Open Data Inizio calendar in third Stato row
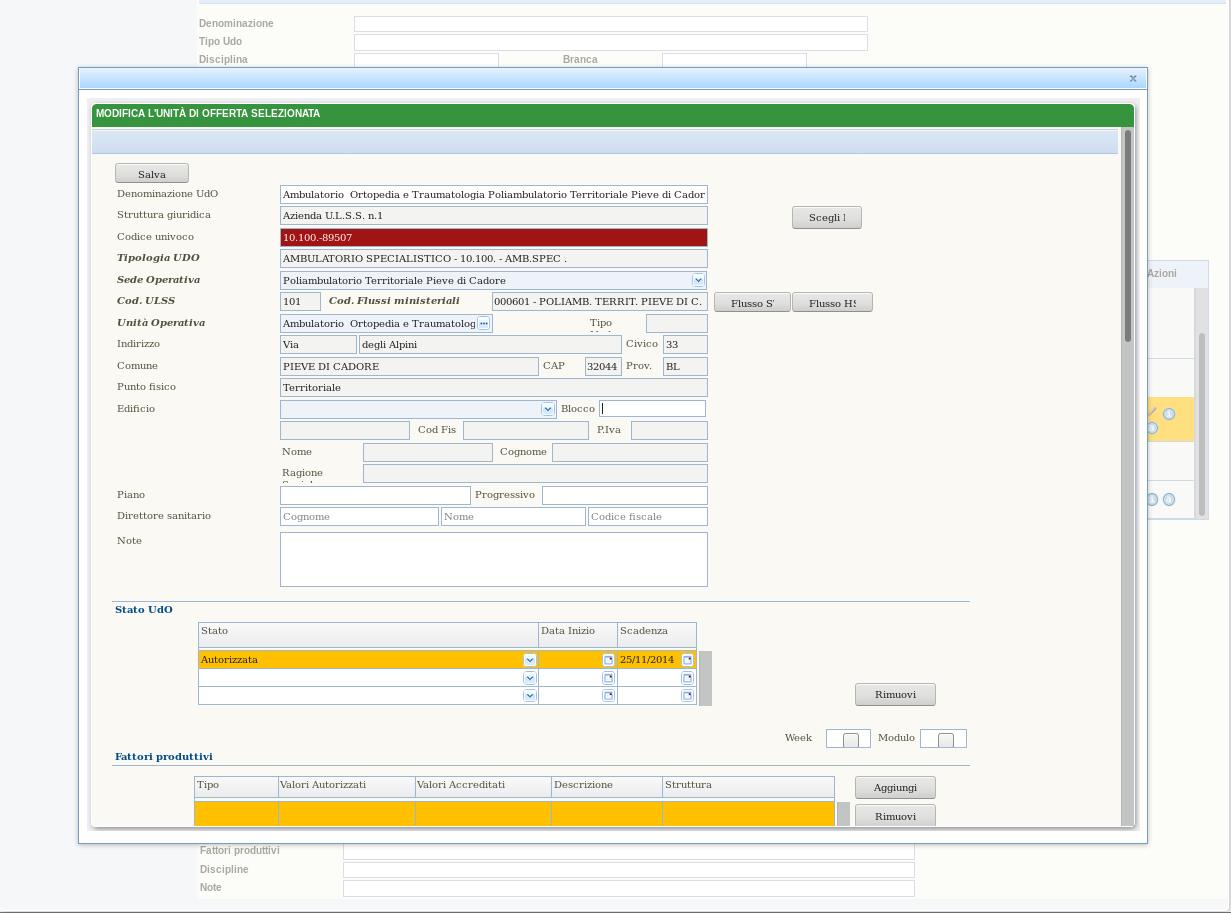The image size is (1231, 913). 607,695
